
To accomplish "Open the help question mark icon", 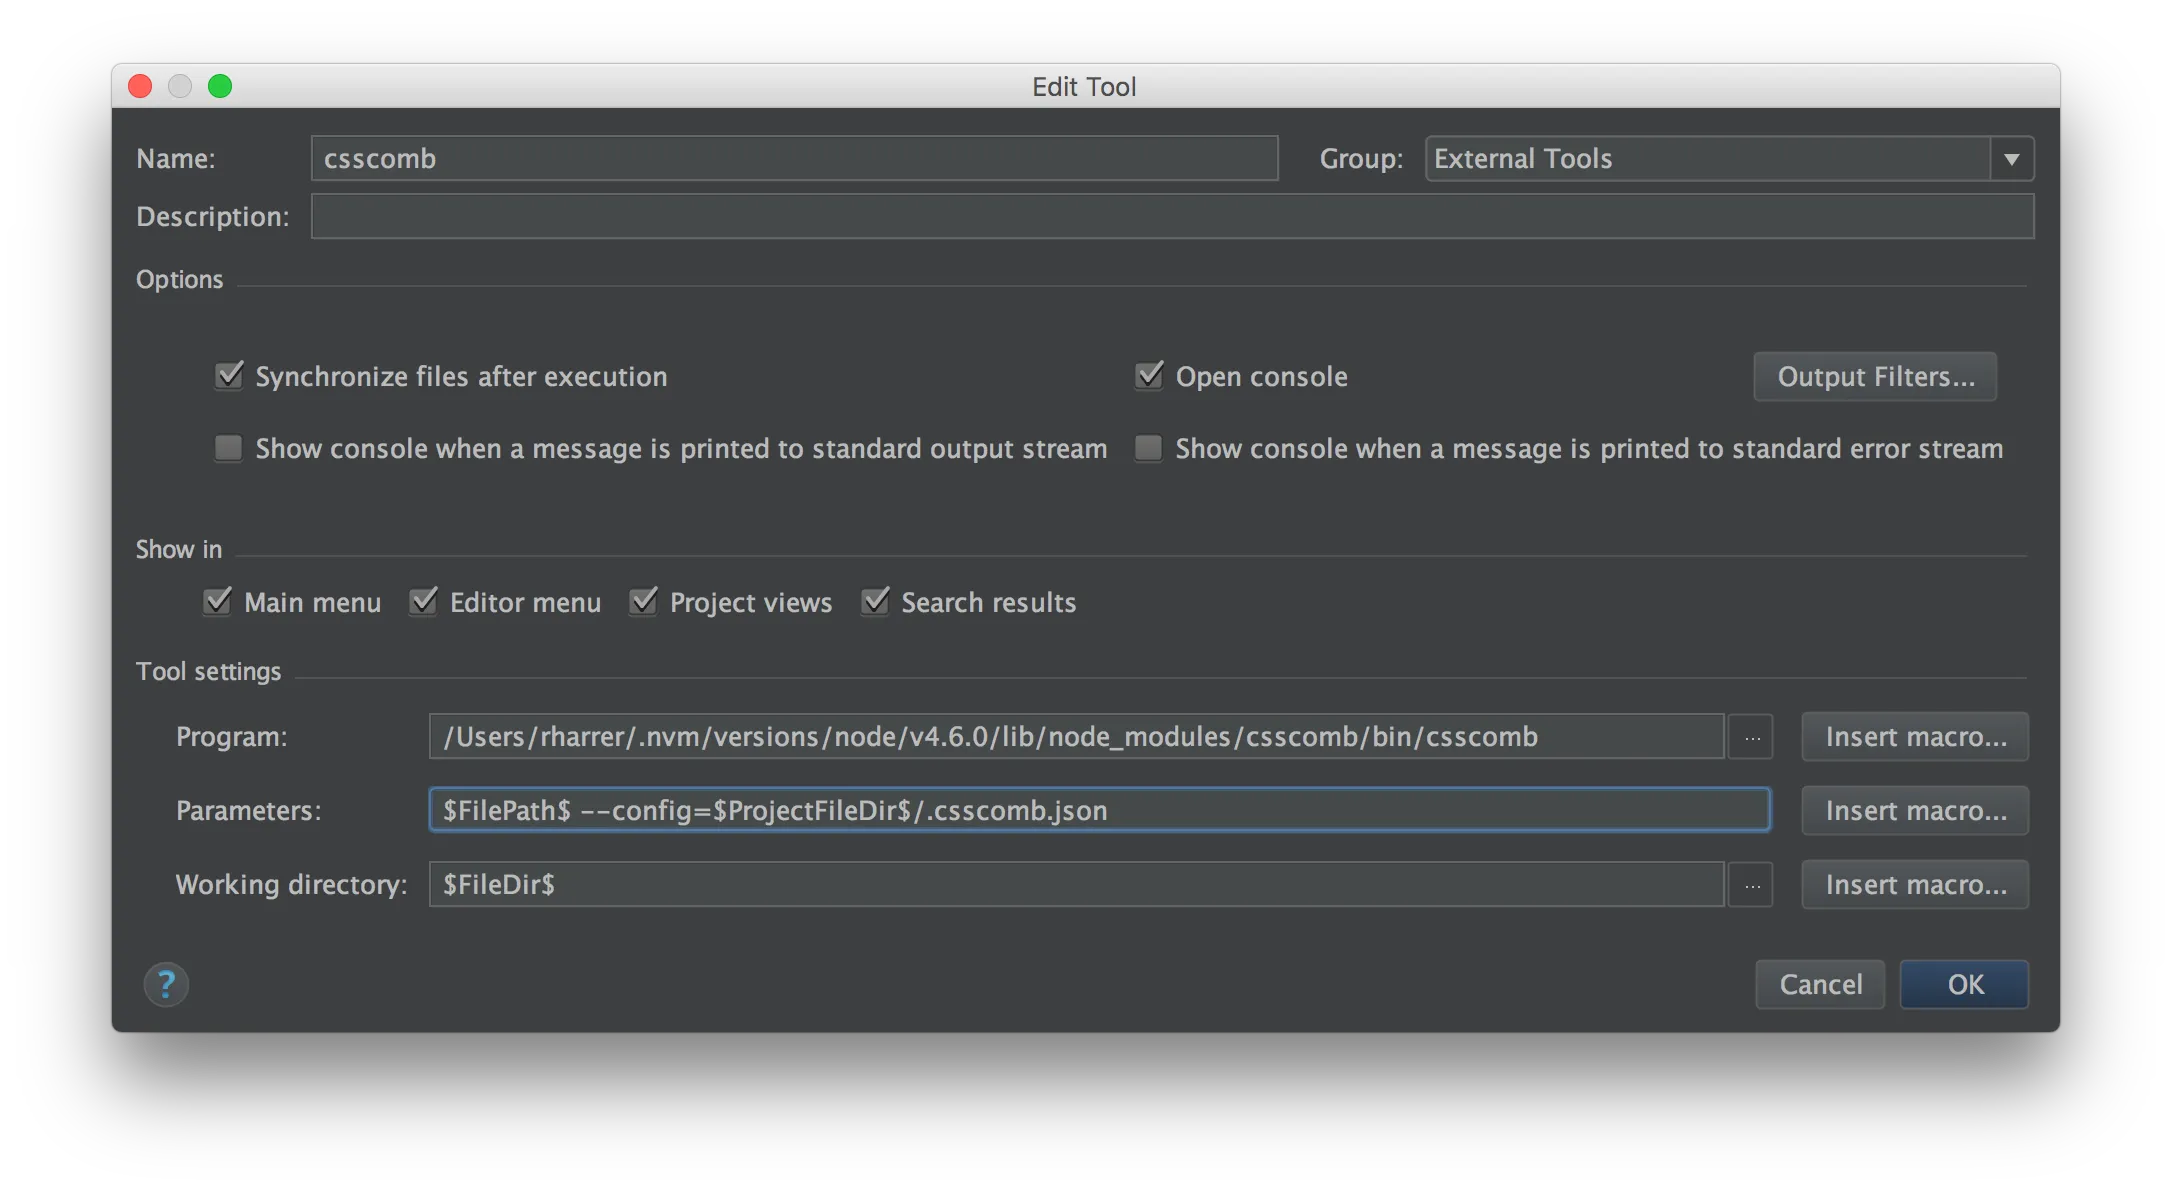I will 166,984.
